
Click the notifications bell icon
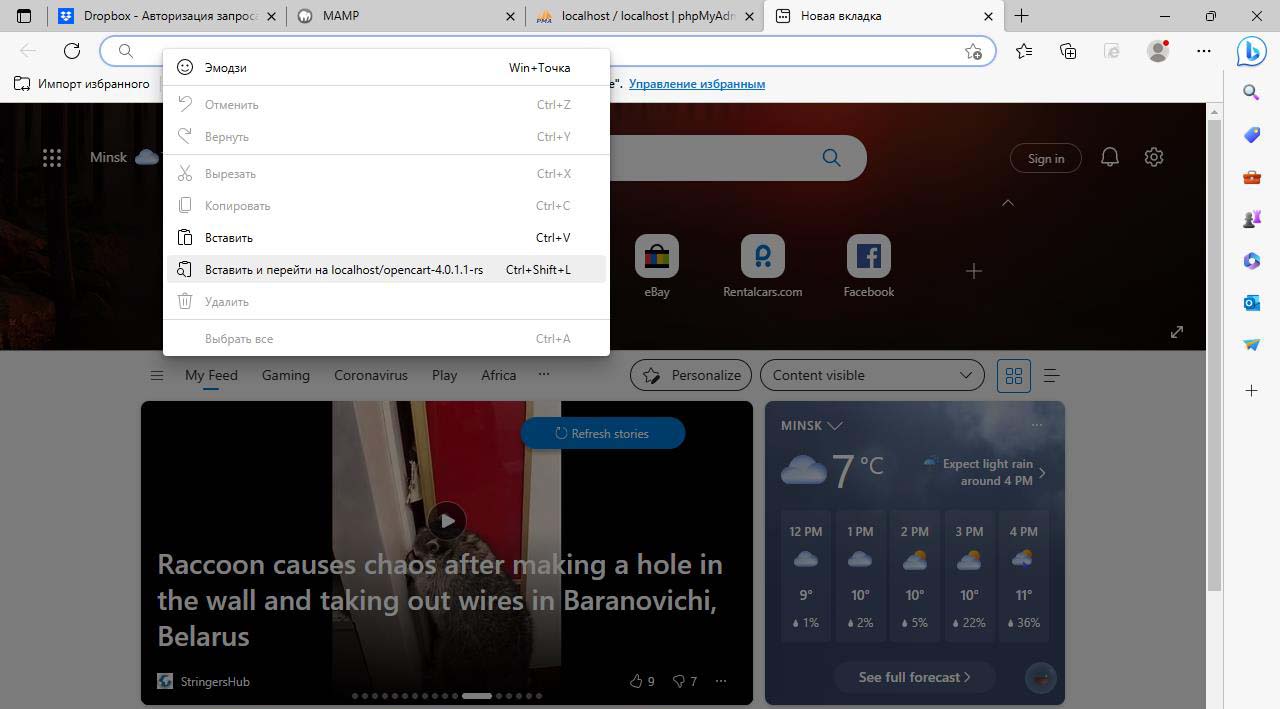pyautogui.click(x=1109, y=158)
